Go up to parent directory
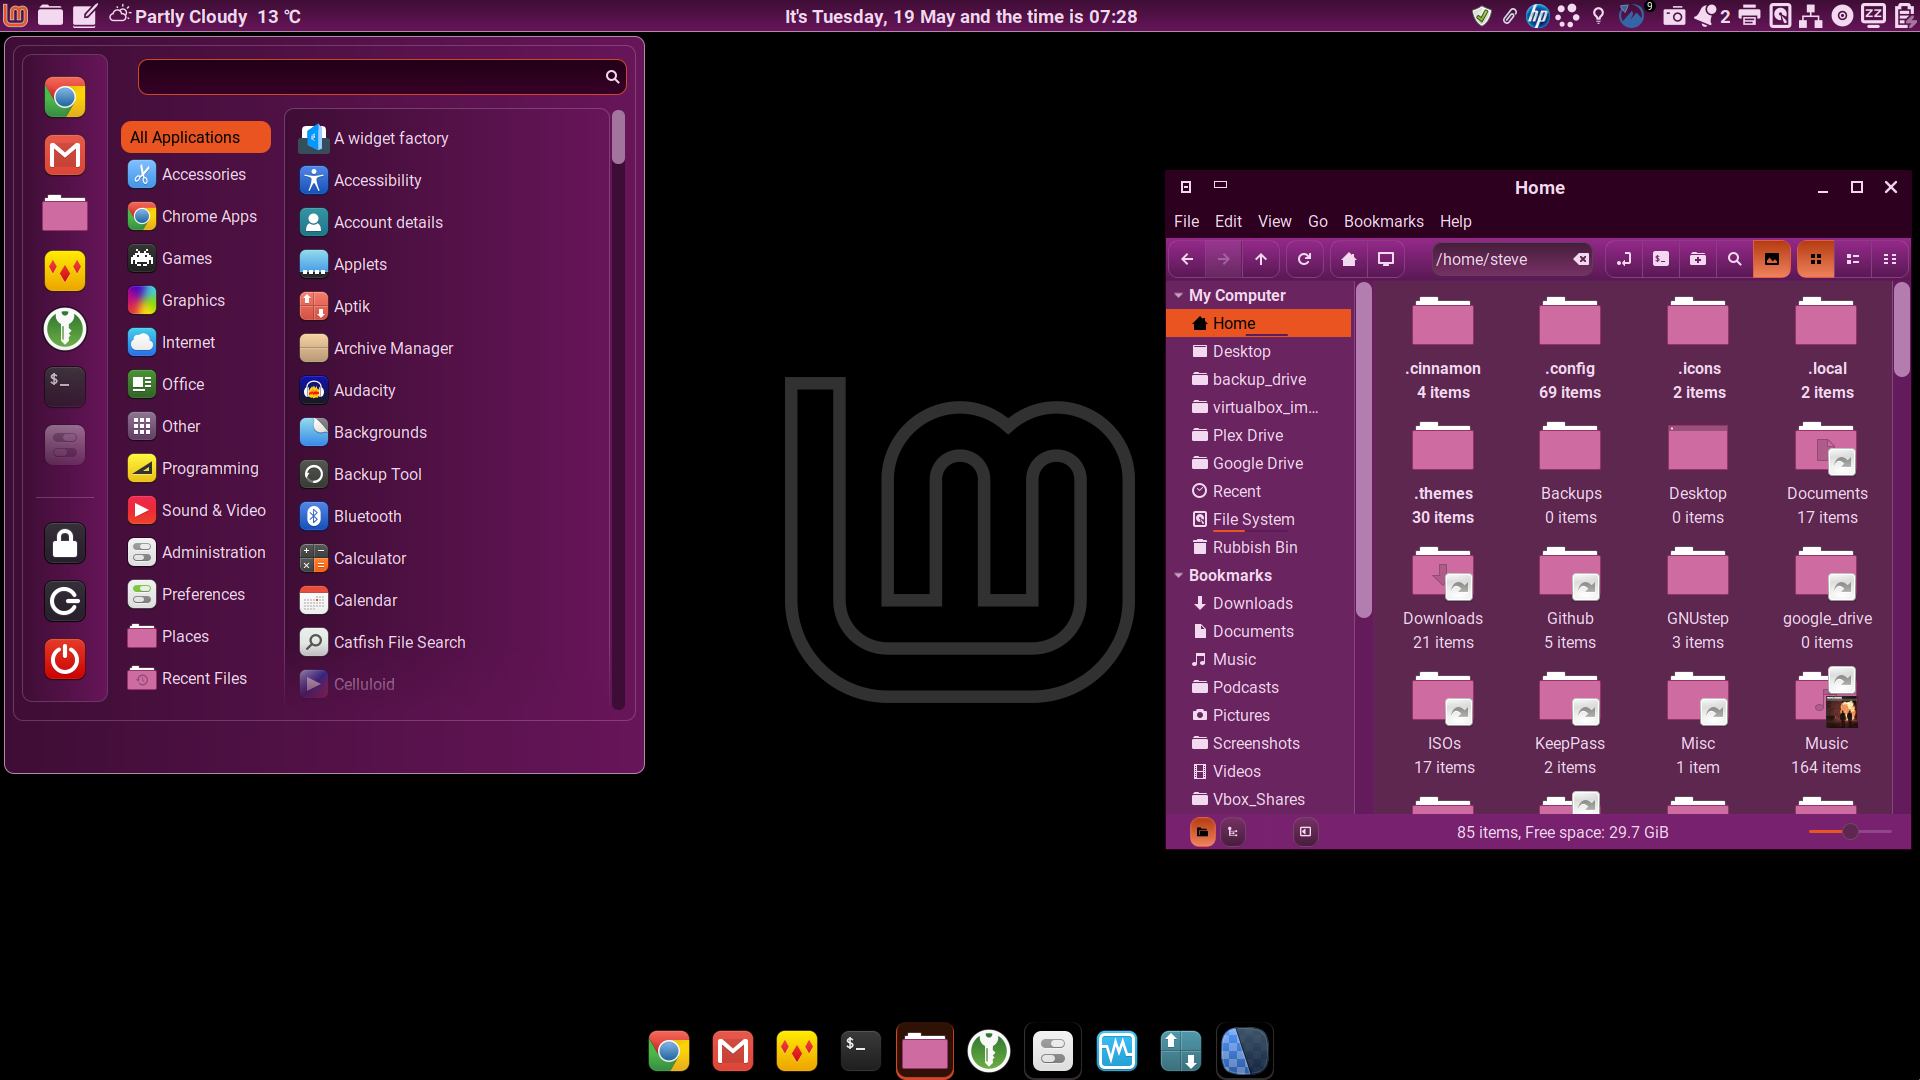Viewport: 1920px width, 1080px height. [x=1261, y=259]
